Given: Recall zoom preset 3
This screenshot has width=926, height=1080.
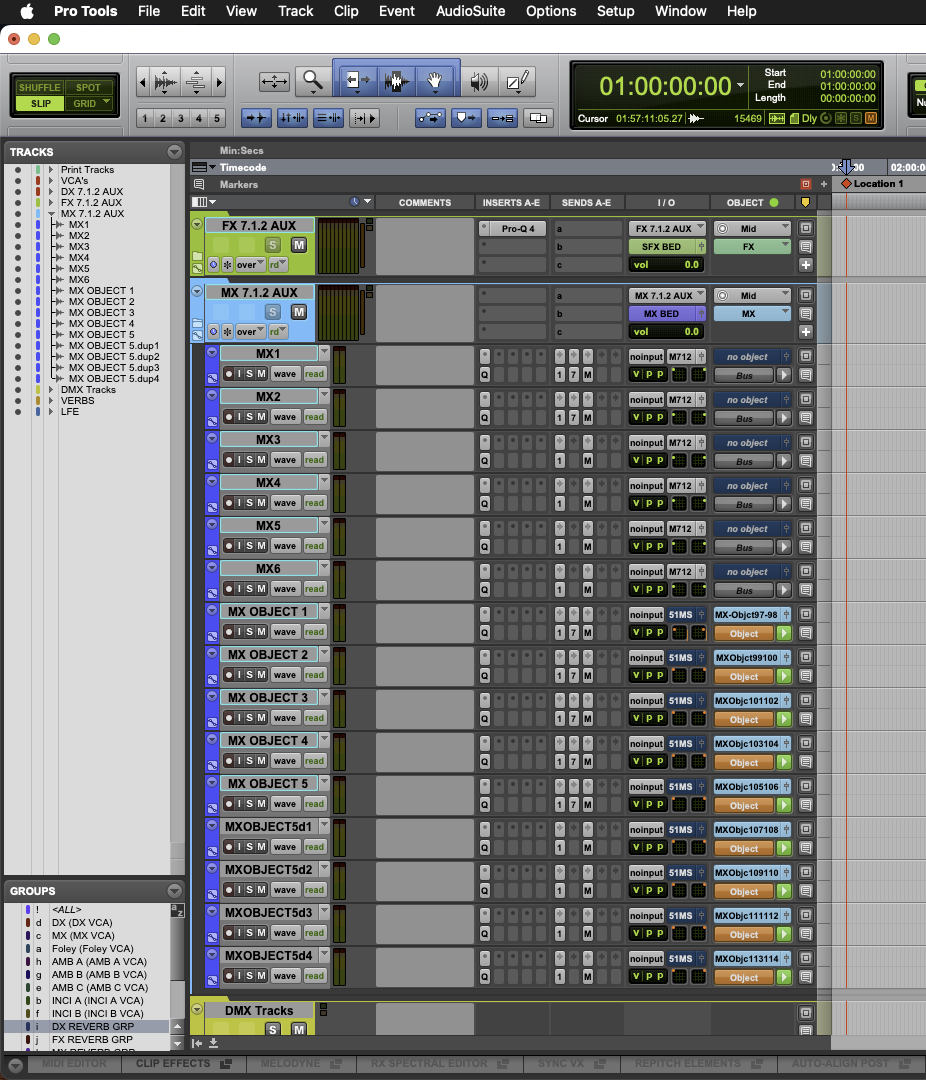Looking at the screenshot, I should (x=181, y=118).
